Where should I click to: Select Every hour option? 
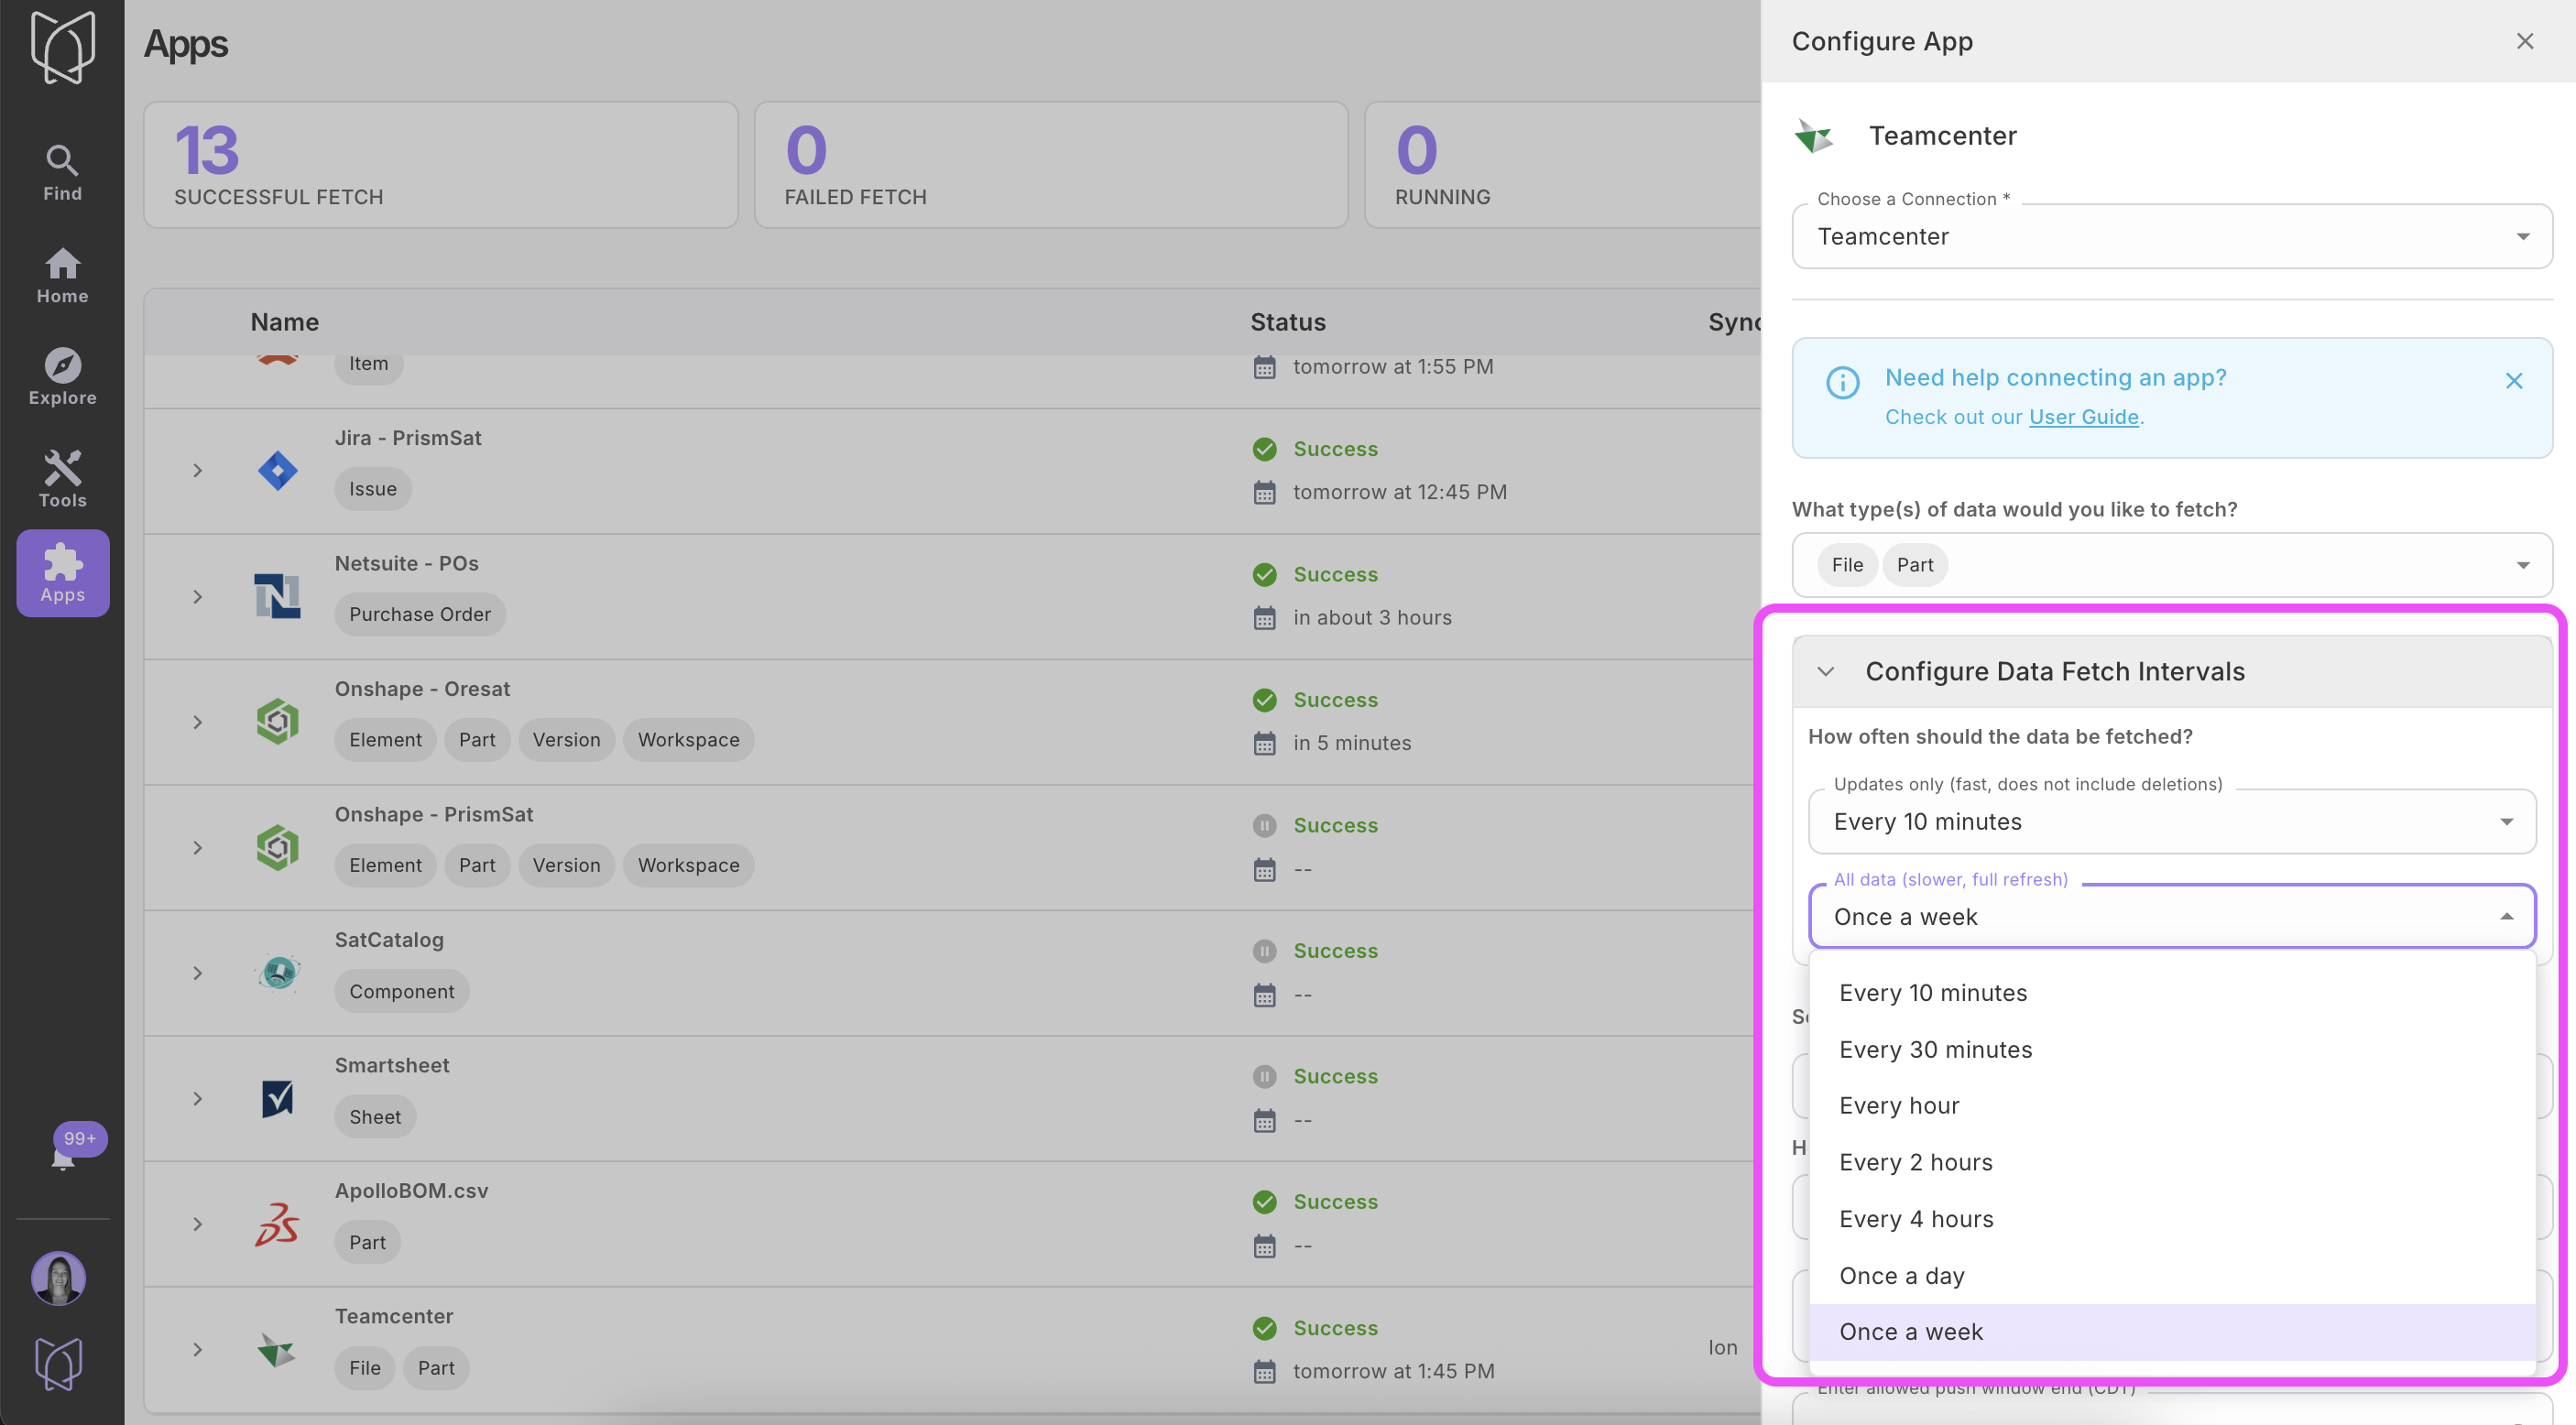(x=2171, y=1105)
